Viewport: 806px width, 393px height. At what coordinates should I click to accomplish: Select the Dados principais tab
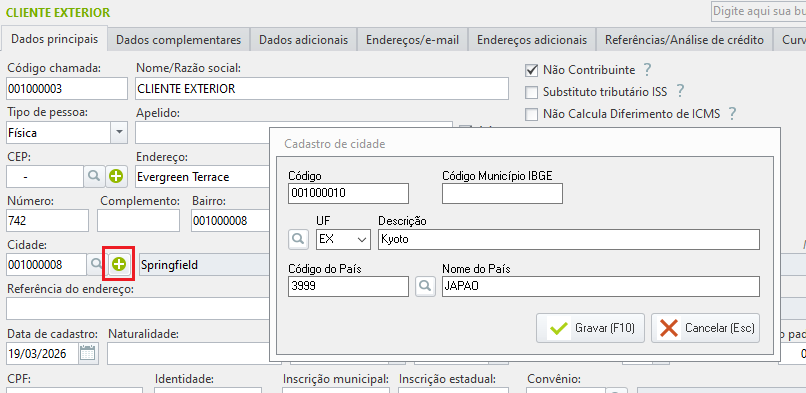pos(54,39)
